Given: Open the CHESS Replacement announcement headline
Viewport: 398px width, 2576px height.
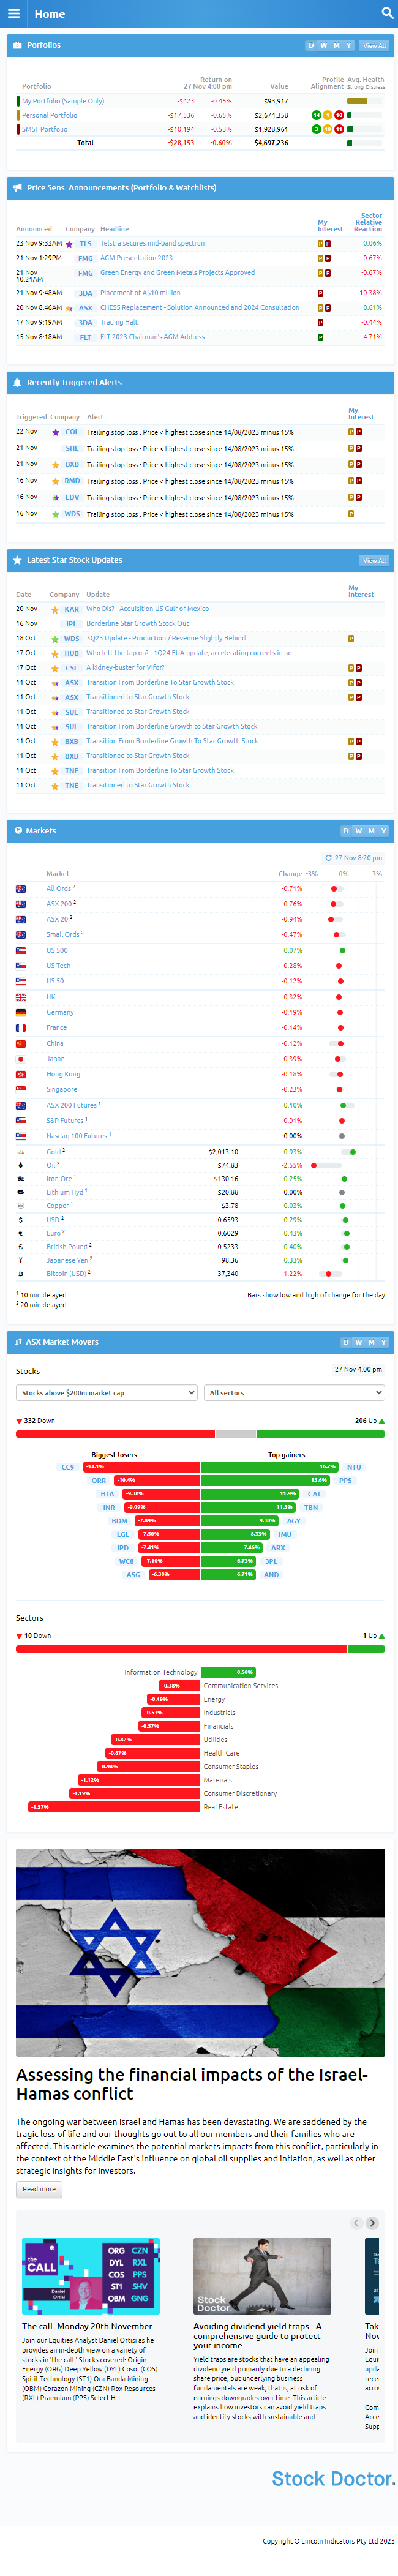Looking at the screenshot, I should pyautogui.click(x=199, y=308).
